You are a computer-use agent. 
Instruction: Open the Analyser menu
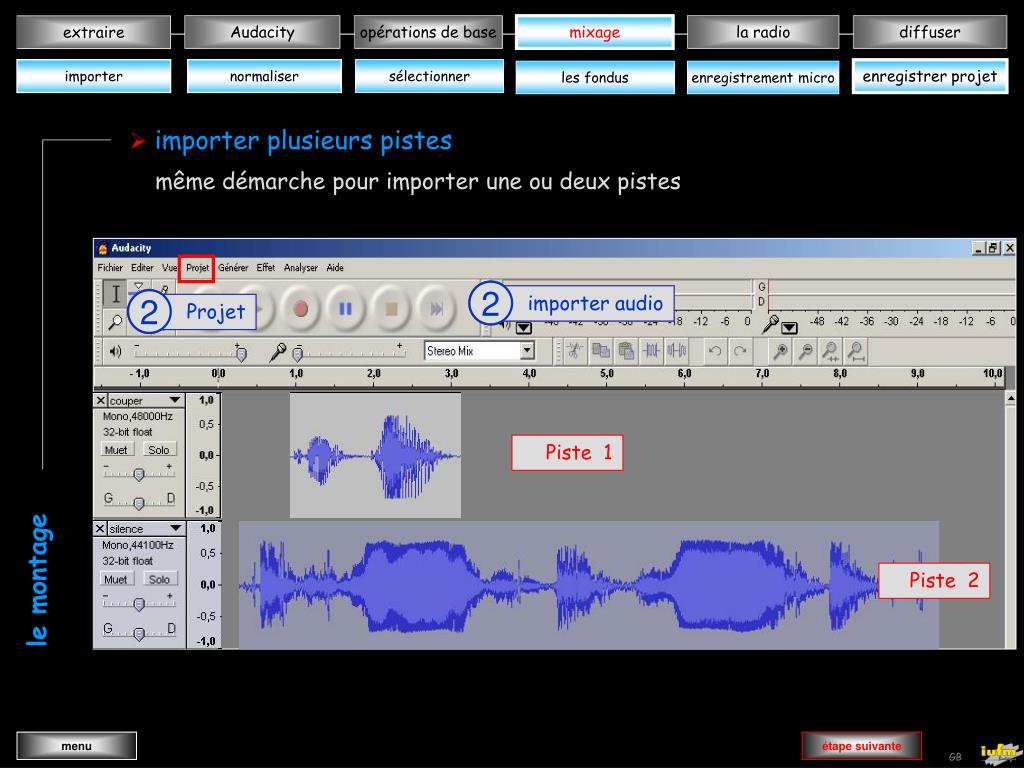[x=301, y=268]
